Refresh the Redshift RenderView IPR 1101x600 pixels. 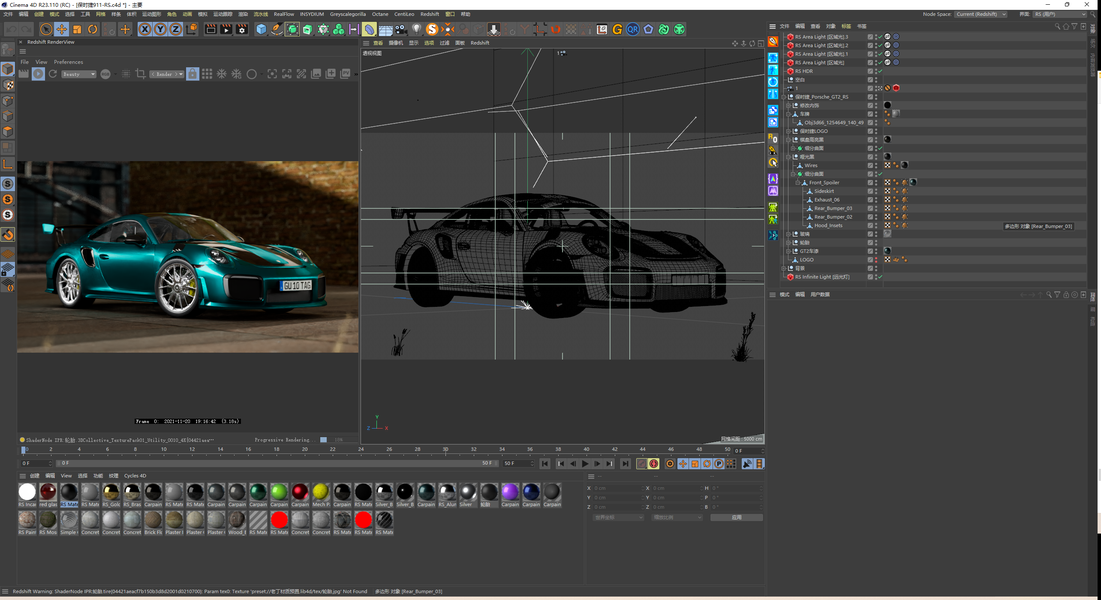pyautogui.click(x=53, y=74)
